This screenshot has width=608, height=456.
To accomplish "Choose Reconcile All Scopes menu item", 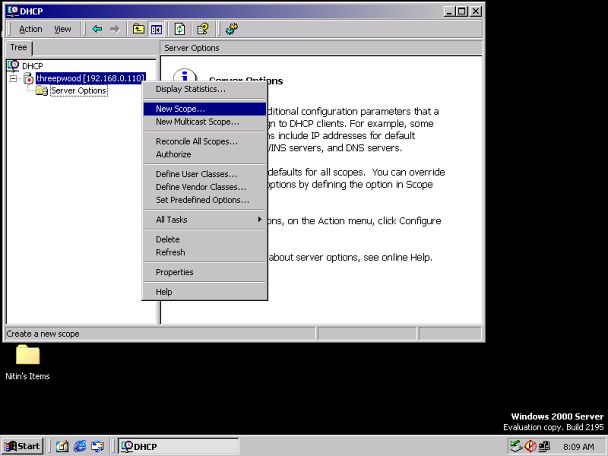I will pos(205,142).
